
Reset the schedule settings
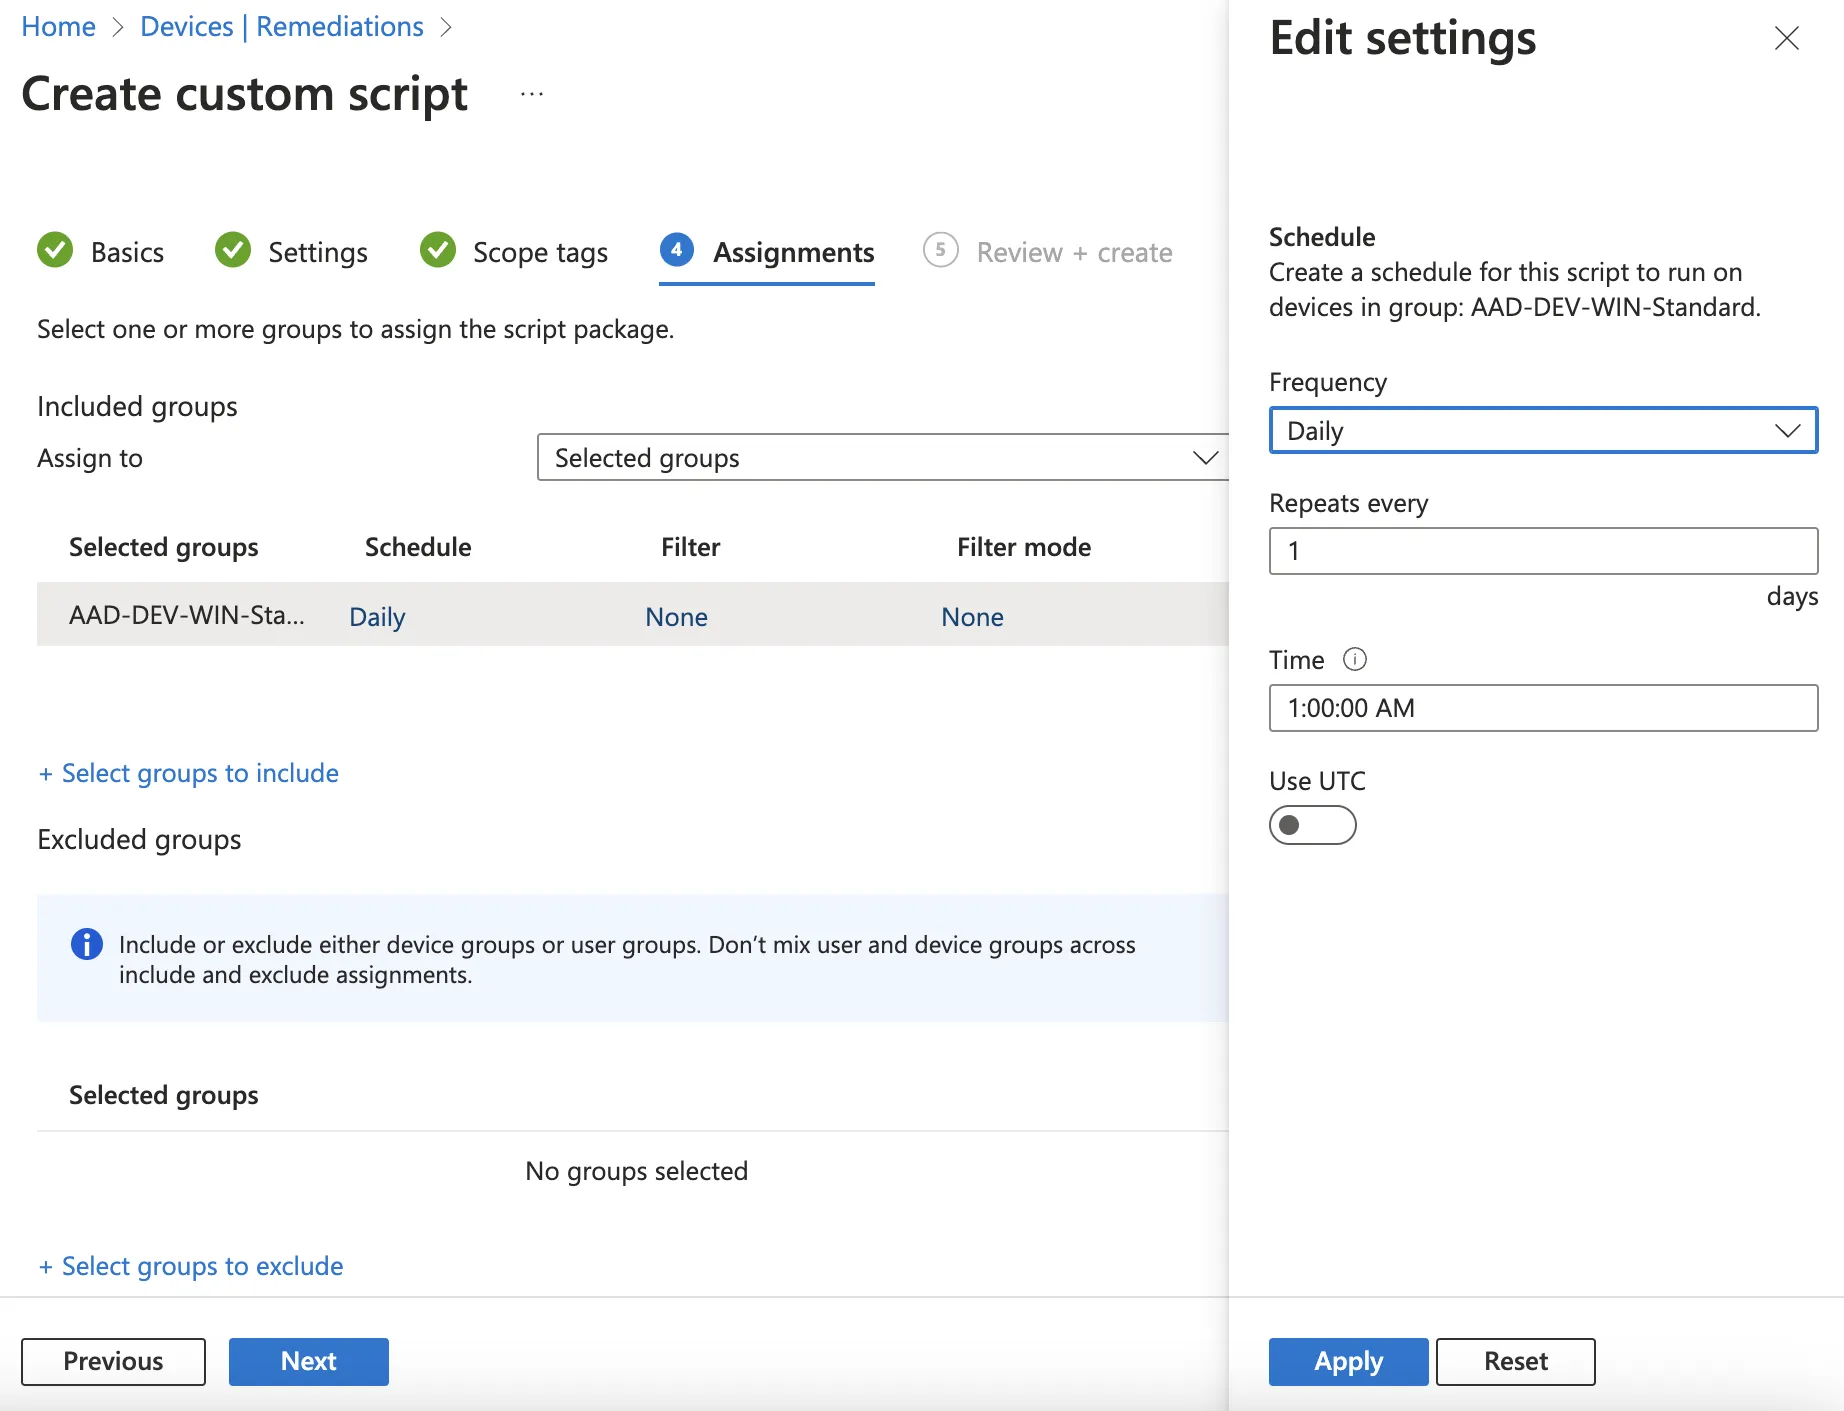(1515, 1361)
